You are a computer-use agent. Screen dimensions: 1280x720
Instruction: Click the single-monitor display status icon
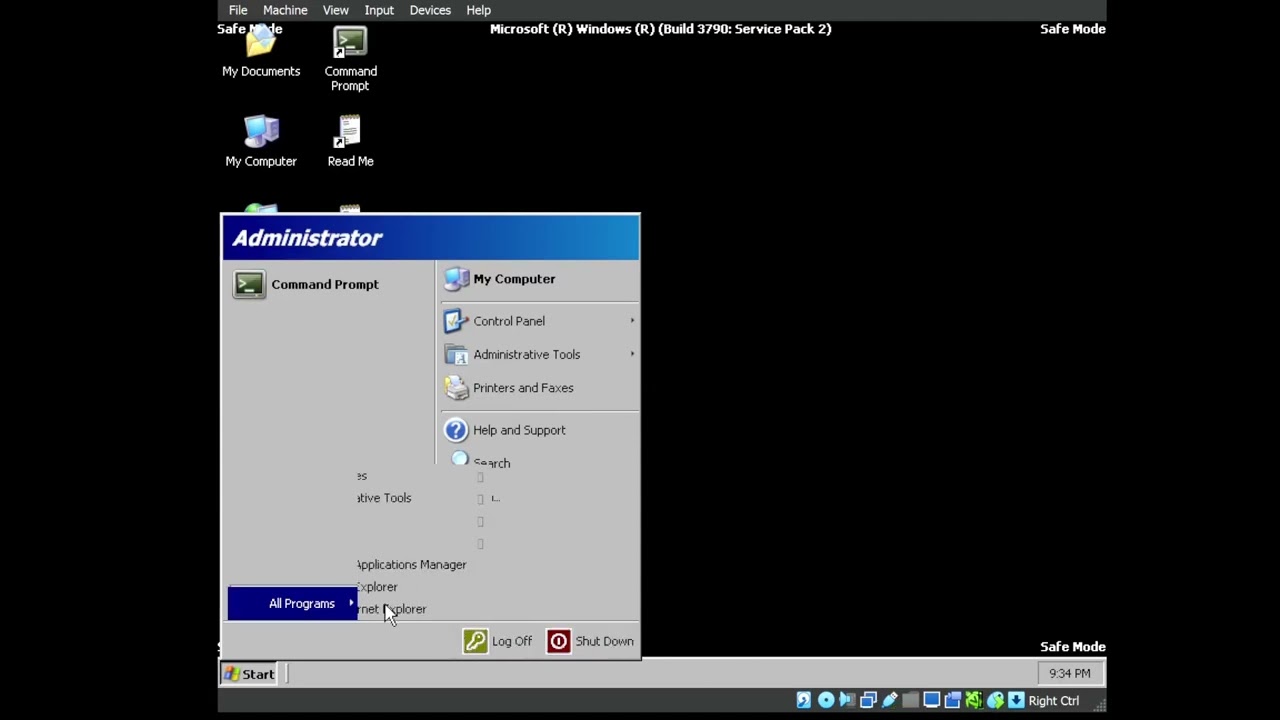[x=931, y=701]
